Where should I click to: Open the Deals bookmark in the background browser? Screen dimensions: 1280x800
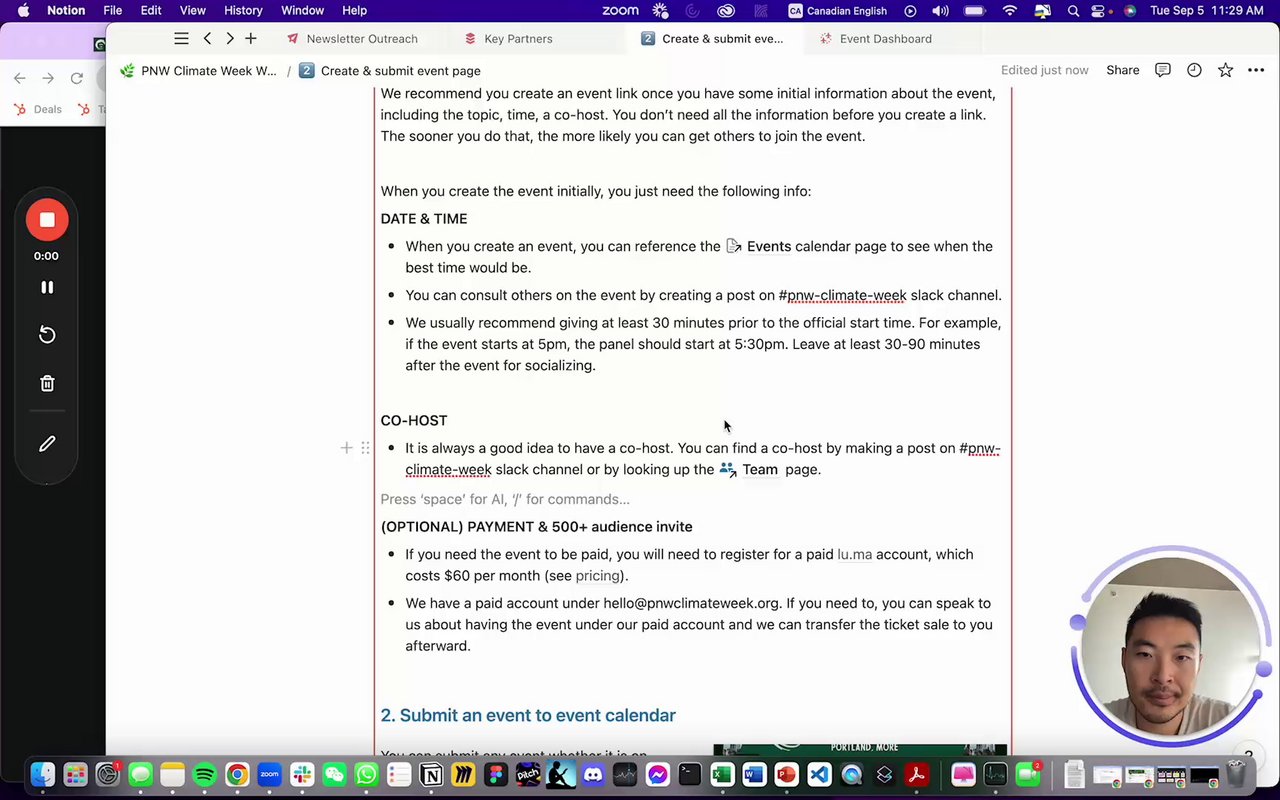[38, 109]
